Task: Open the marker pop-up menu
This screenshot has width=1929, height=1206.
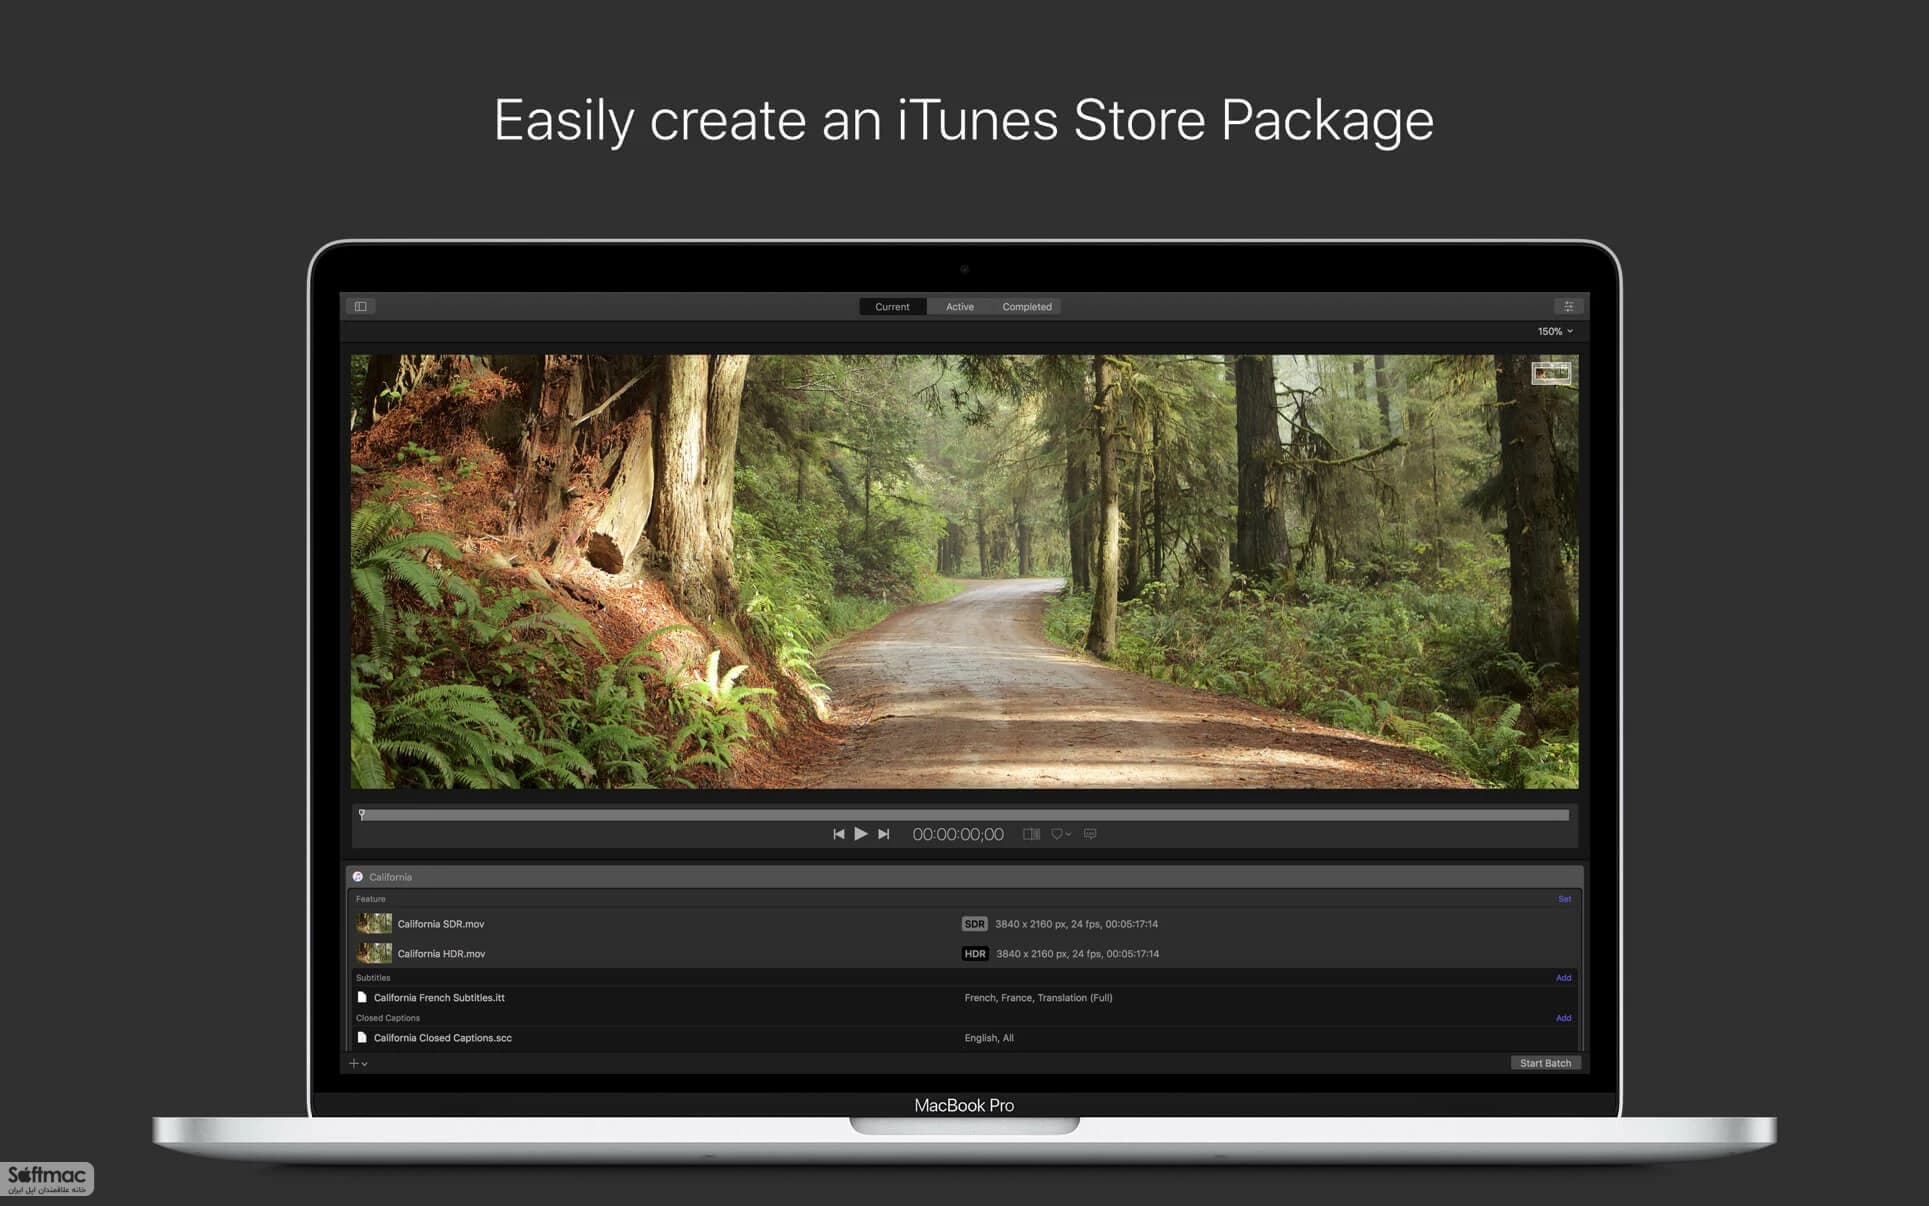Action: tap(1060, 834)
